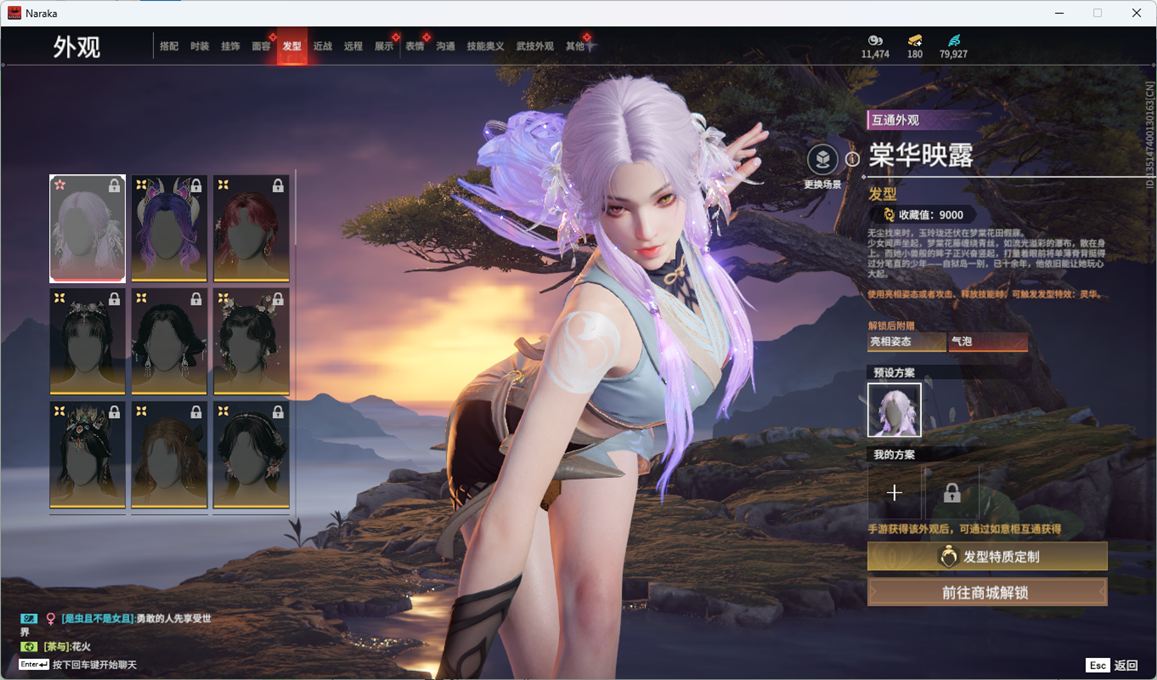Screen dimensions: 1157x680
Task: Click the 亮相姿态 unlock bonus tag
Action: [x=906, y=342]
